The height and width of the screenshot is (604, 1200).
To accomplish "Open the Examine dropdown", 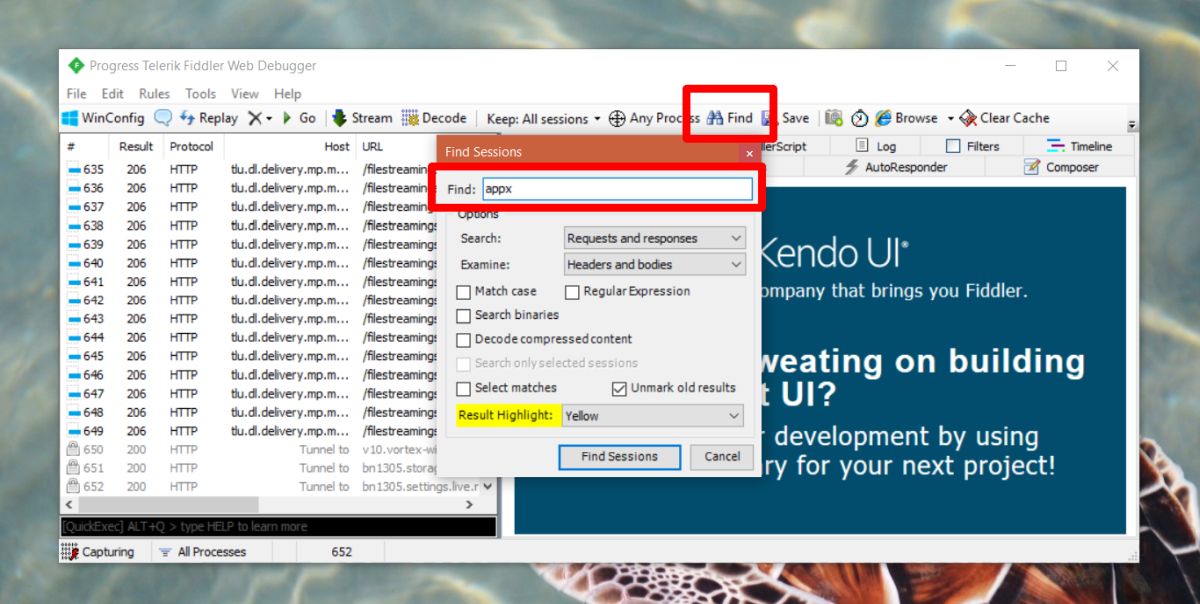I will pos(654,265).
